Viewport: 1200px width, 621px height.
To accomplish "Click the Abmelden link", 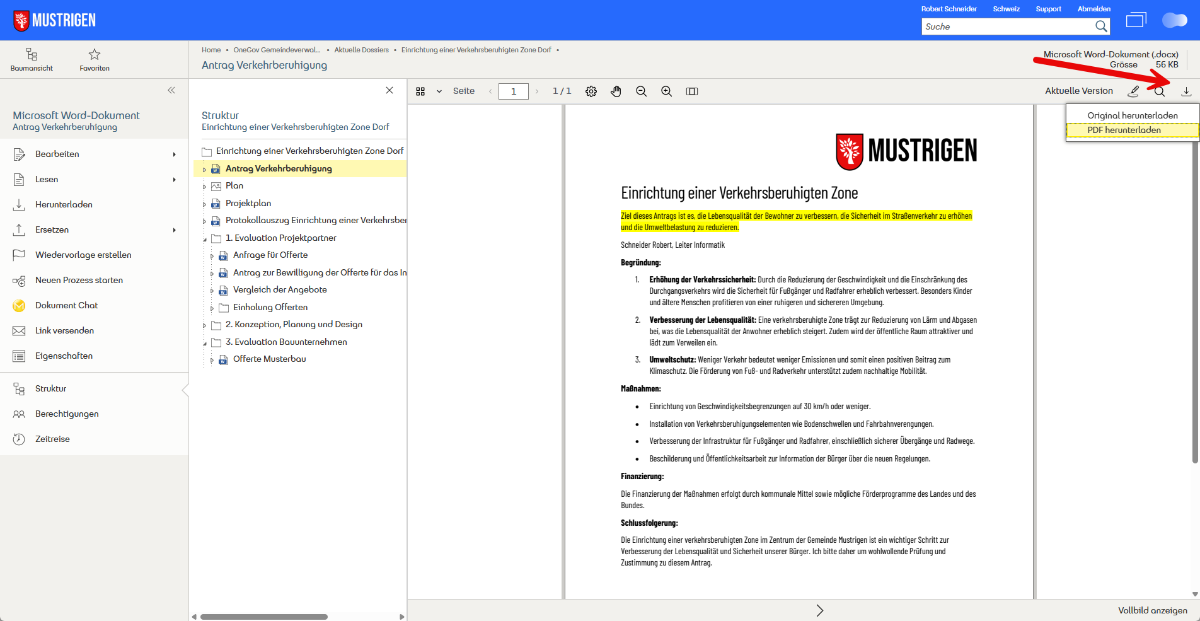I will pos(1093,9).
